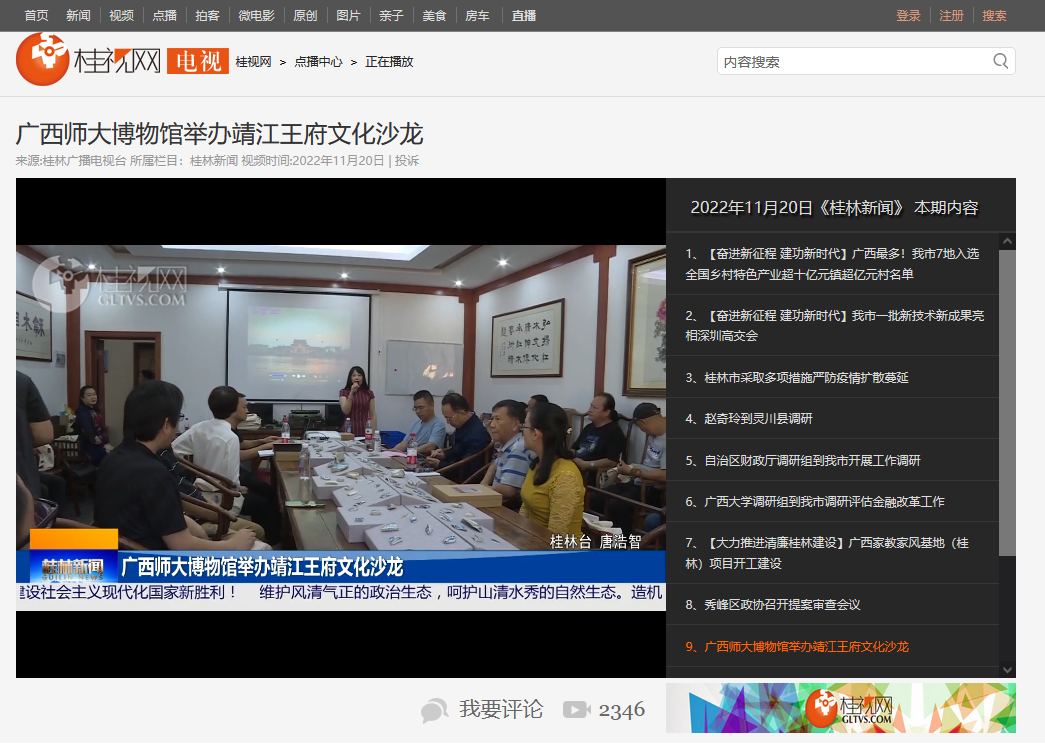Click the video player area
This screenshot has width=1045, height=750.
(340, 427)
